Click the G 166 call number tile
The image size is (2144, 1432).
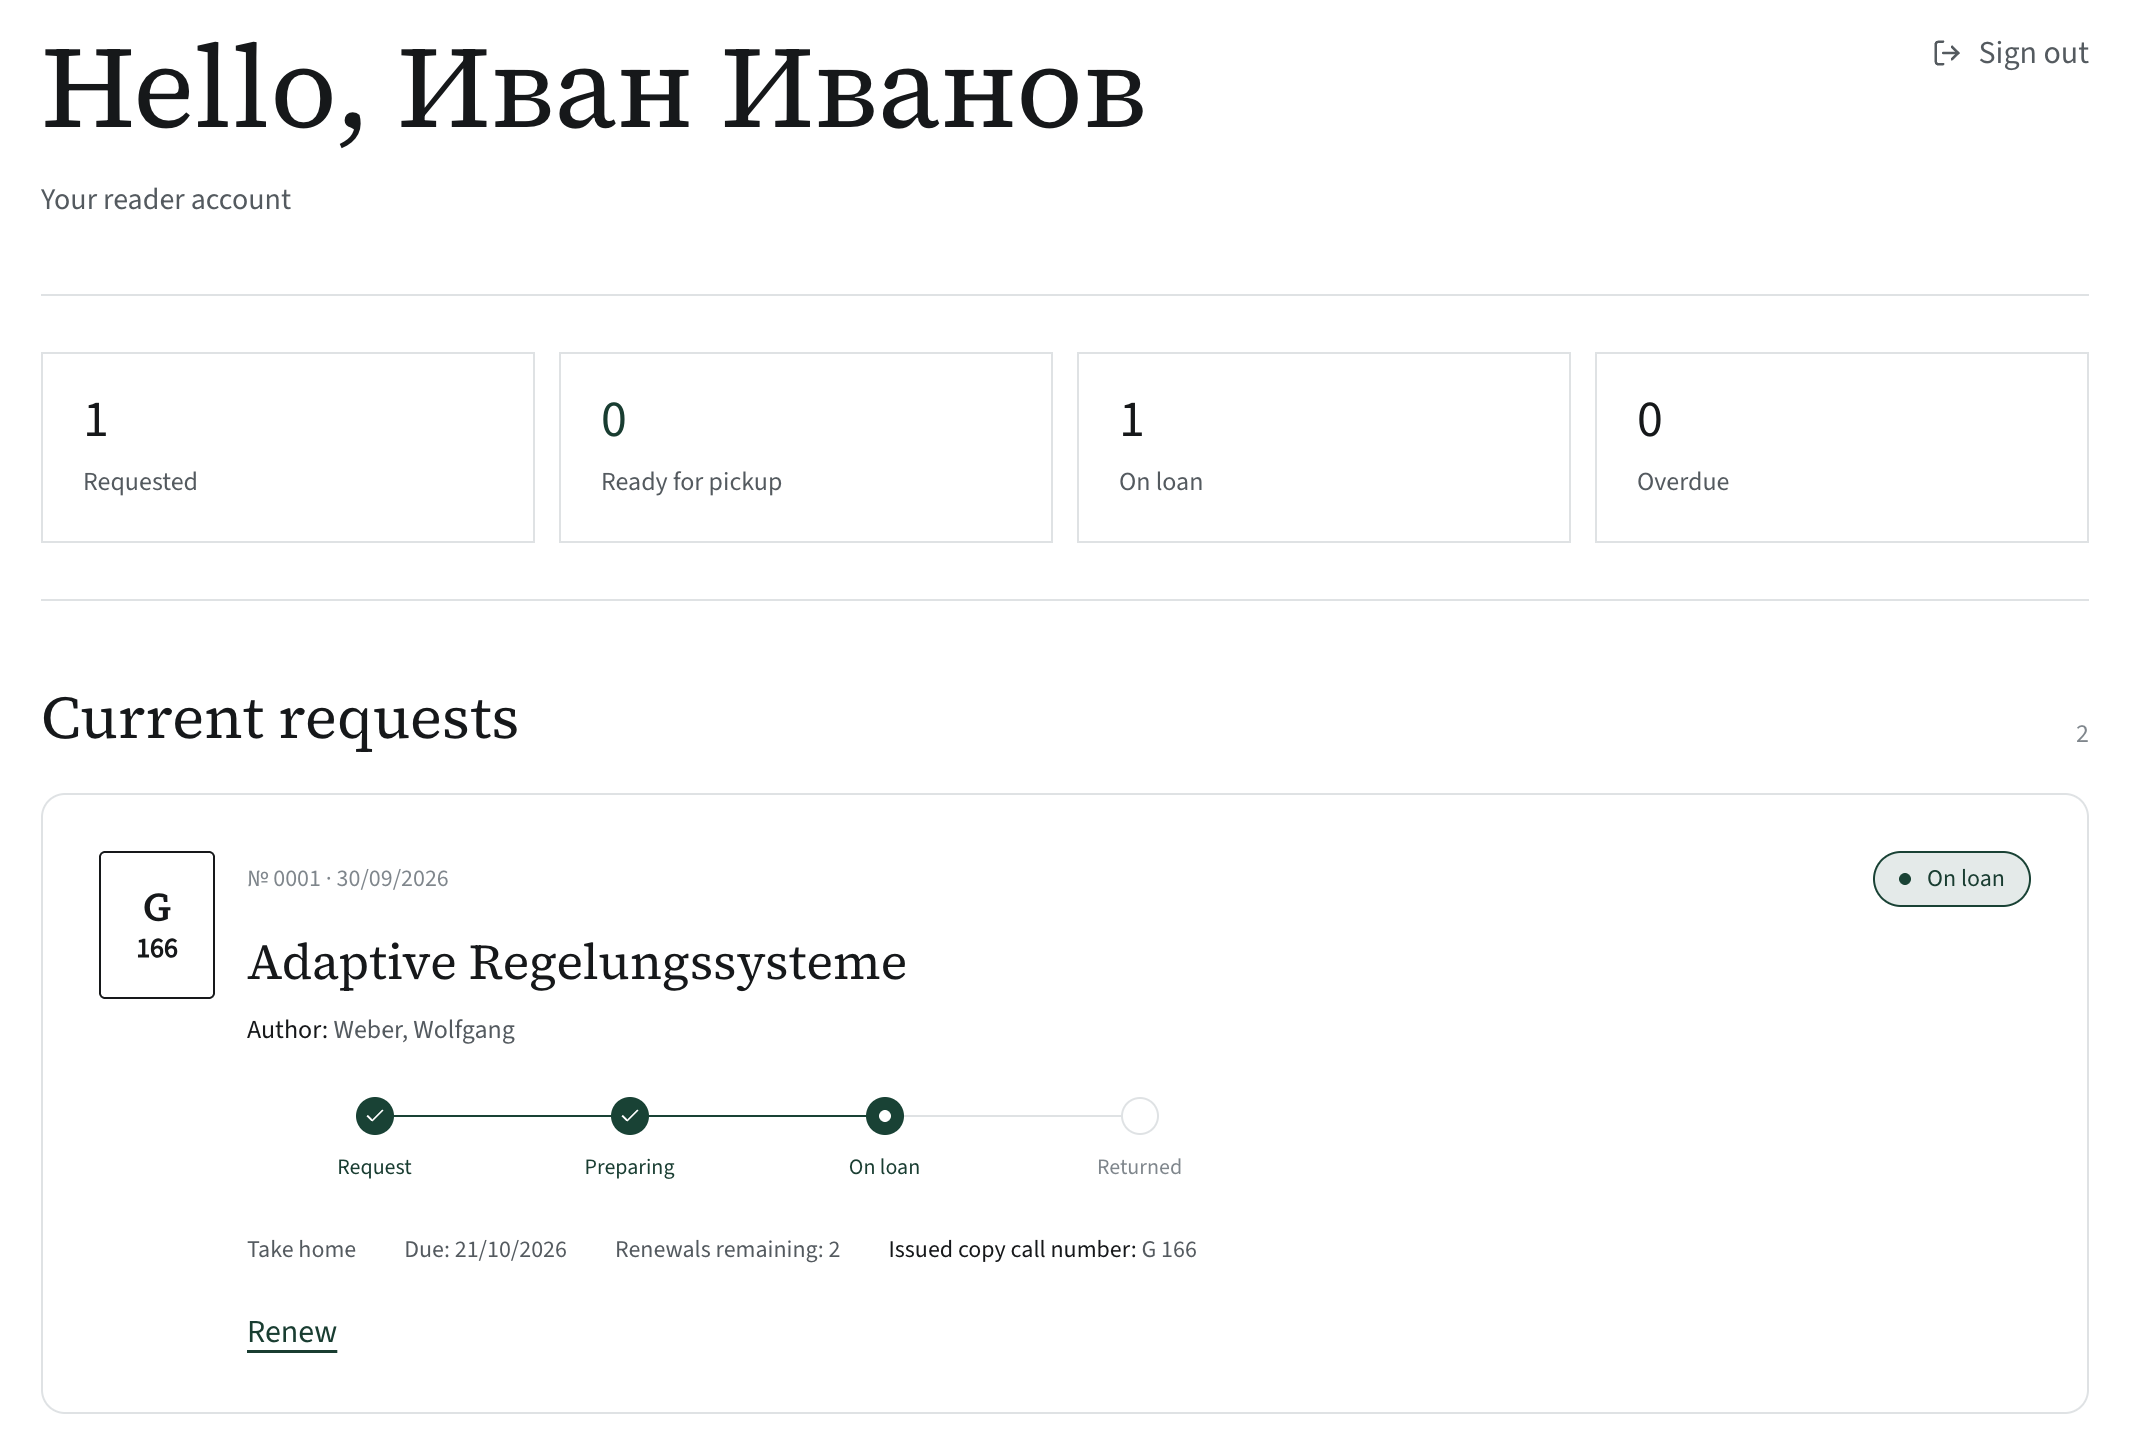click(157, 925)
